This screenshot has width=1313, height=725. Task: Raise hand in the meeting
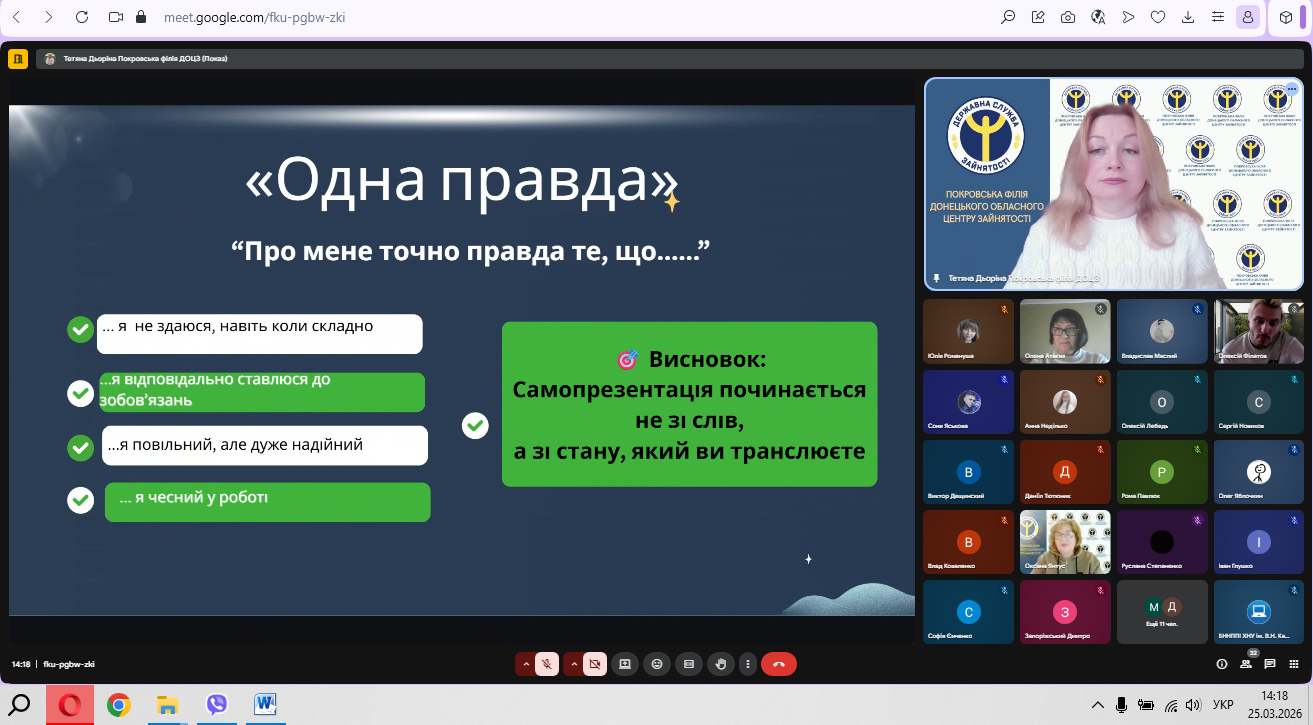(719, 664)
